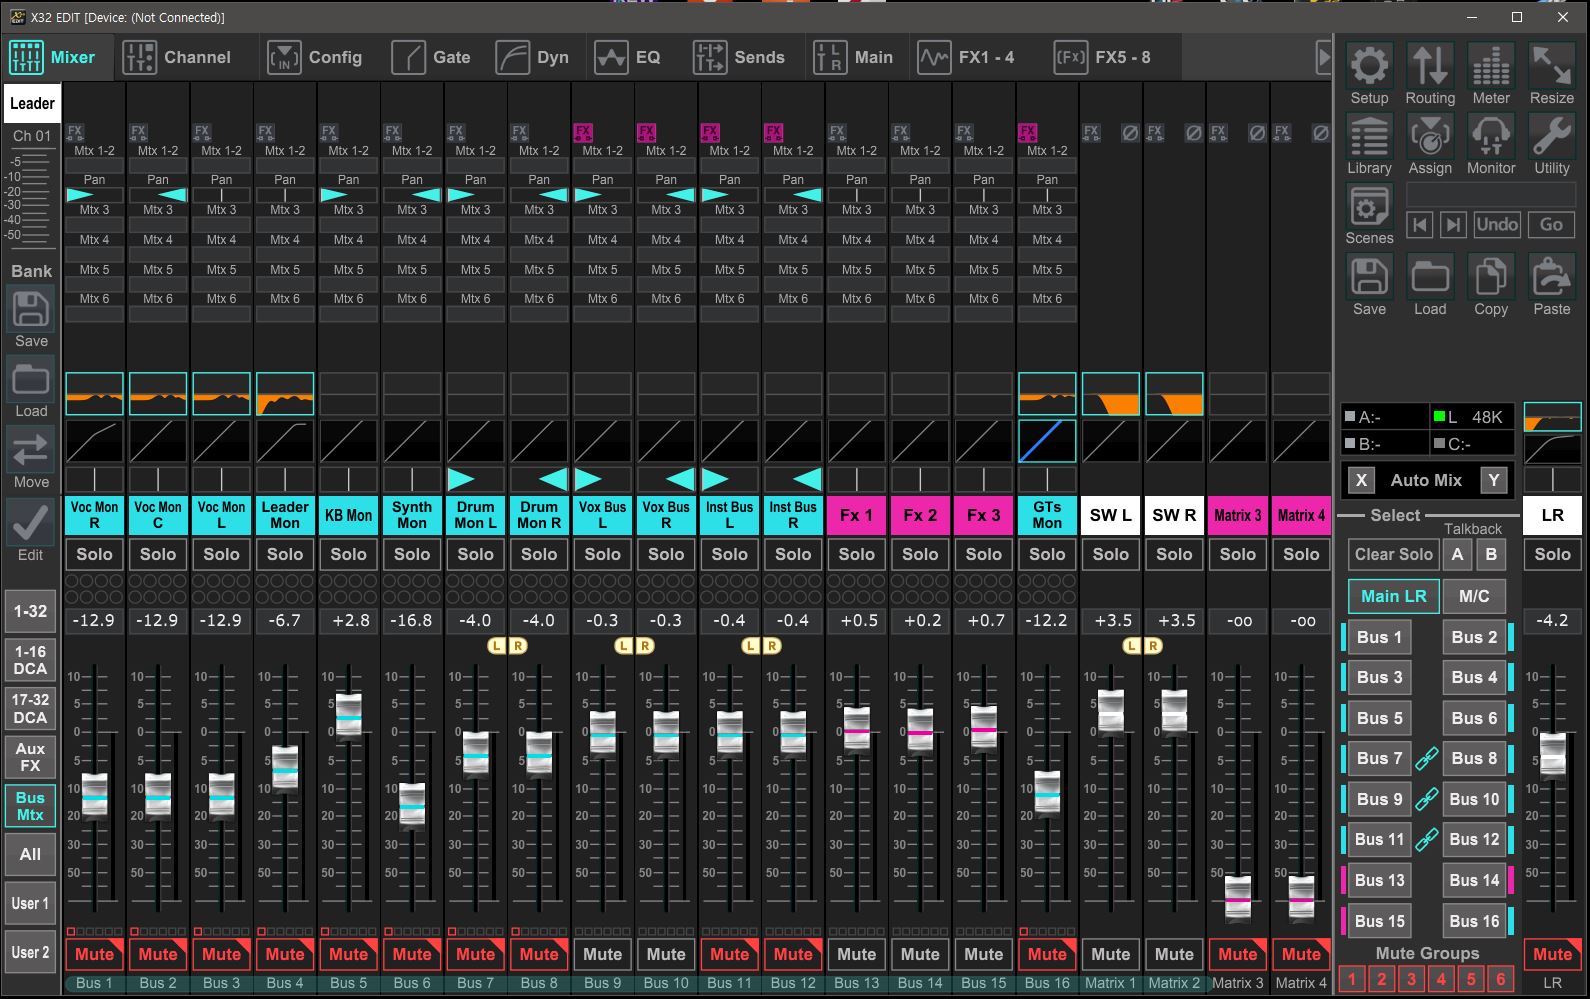Click the Clear Solo button

click(x=1393, y=554)
